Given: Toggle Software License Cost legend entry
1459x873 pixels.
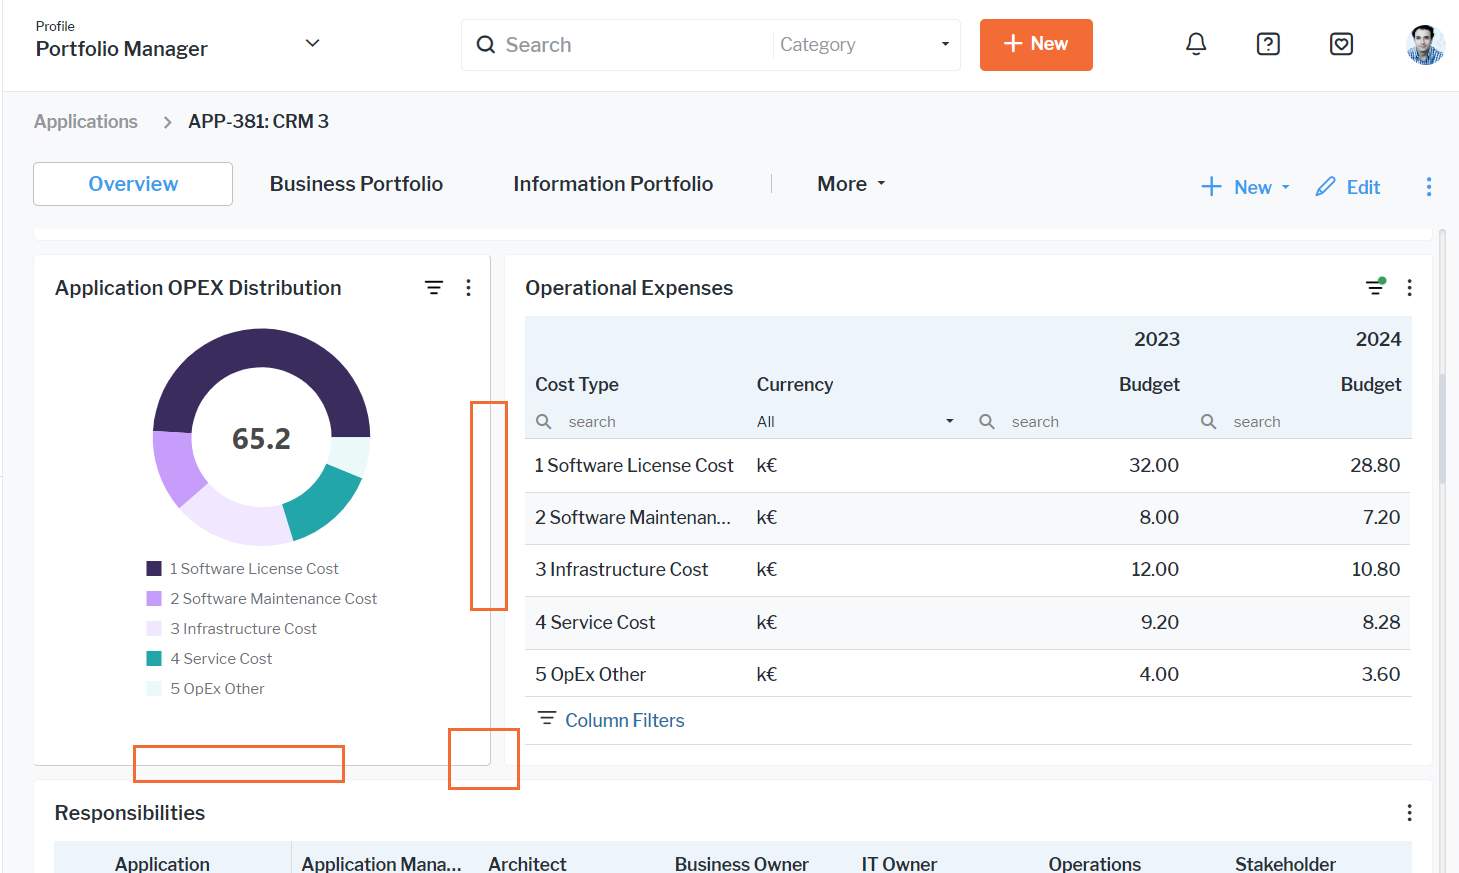Looking at the screenshot, I should (x=254, y=569).
